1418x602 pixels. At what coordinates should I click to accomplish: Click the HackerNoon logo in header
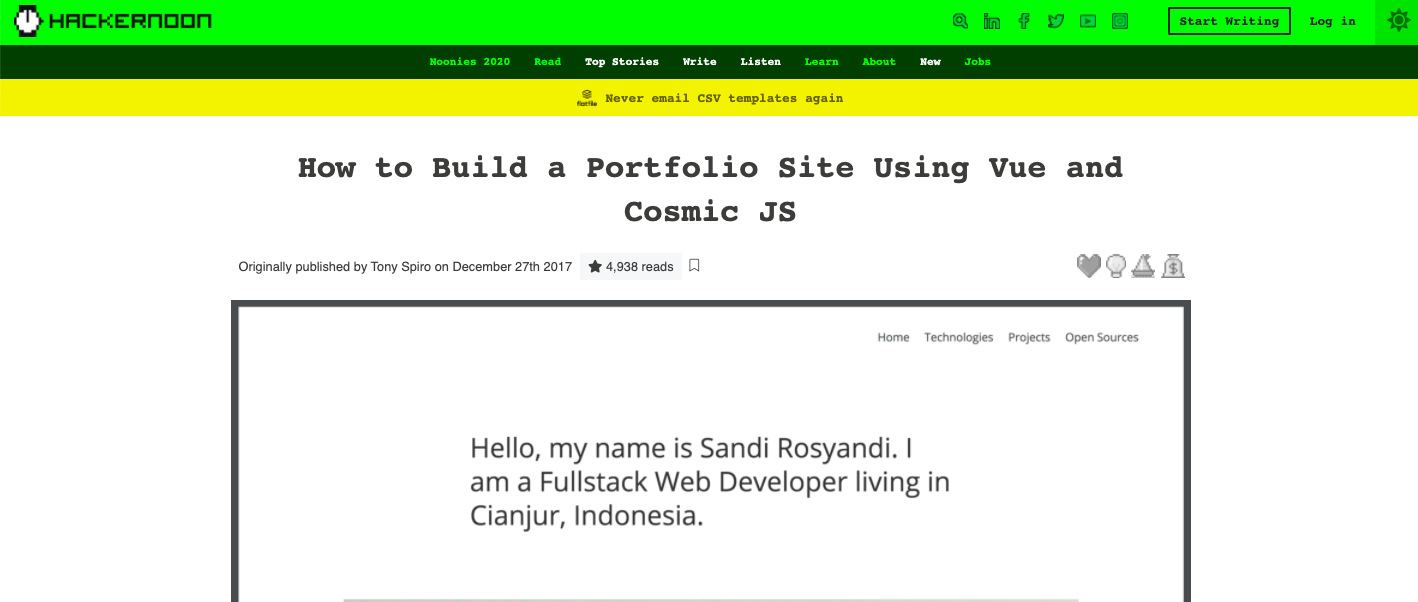coord(113,21)
